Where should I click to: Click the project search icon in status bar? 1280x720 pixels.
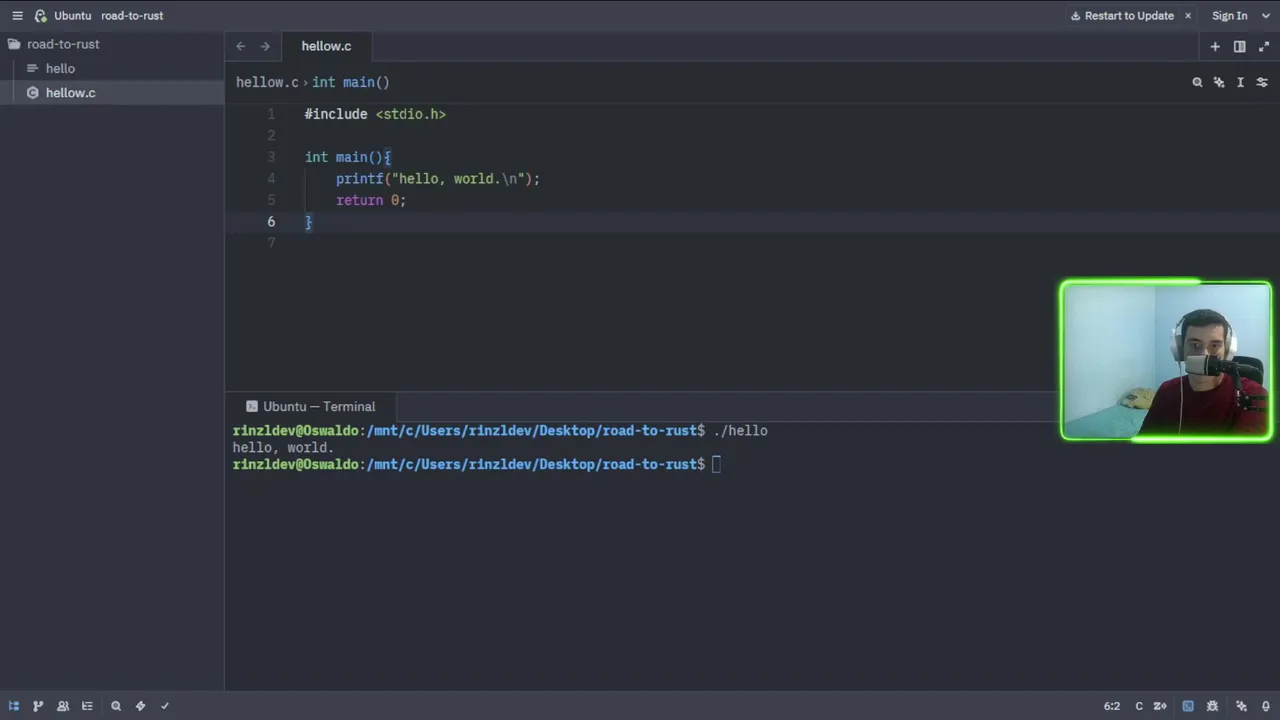pyautogui.click(x=116, y=706)
